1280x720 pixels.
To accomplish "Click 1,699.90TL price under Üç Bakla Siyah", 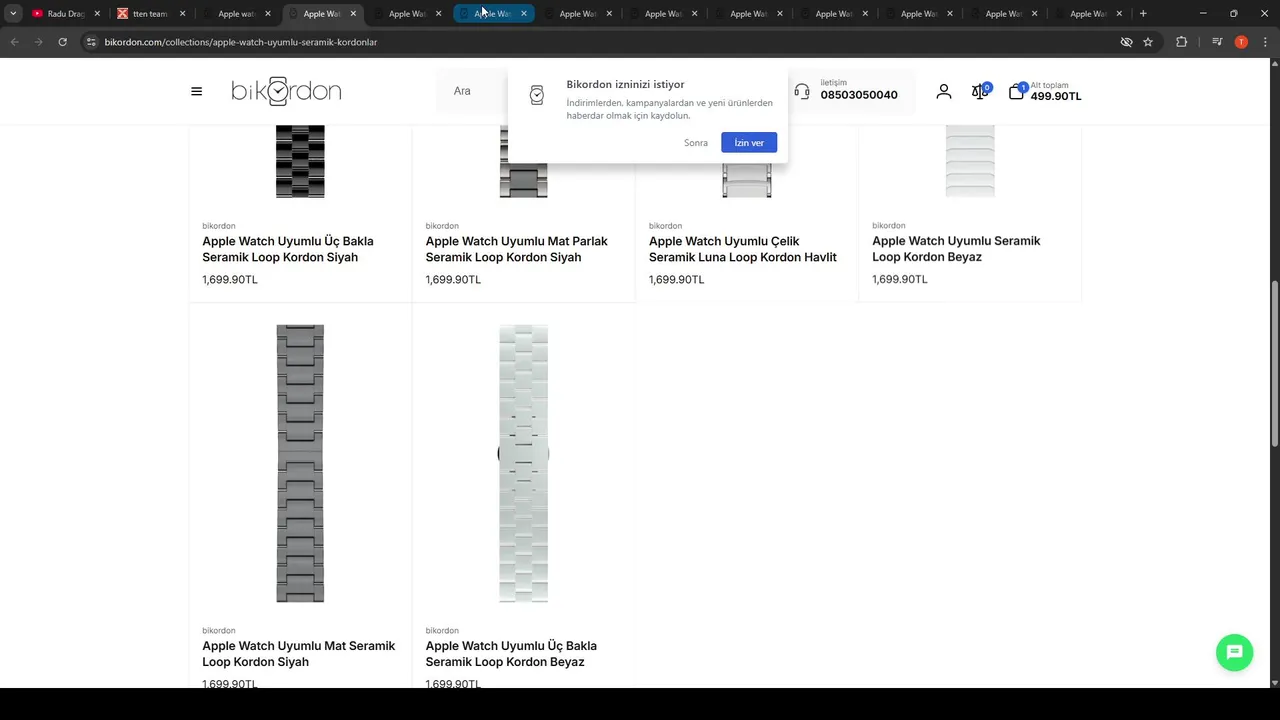I will pyautogui.click(x=230, y=280).
